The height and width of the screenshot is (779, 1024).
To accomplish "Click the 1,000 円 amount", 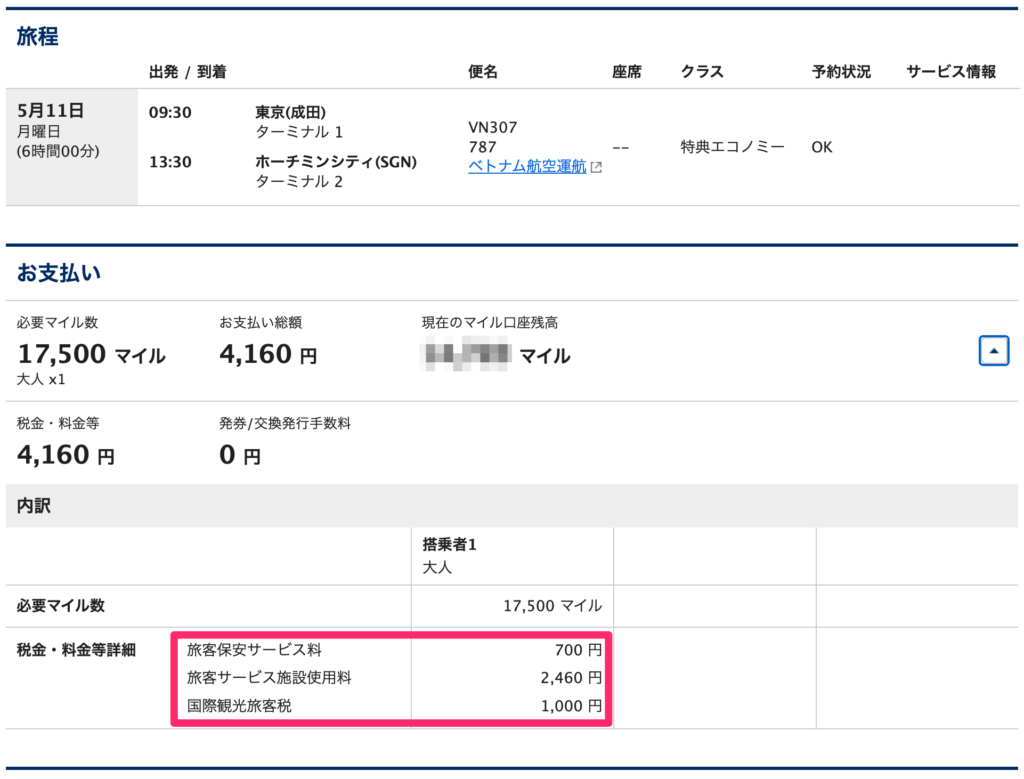I will click(571, 706).
